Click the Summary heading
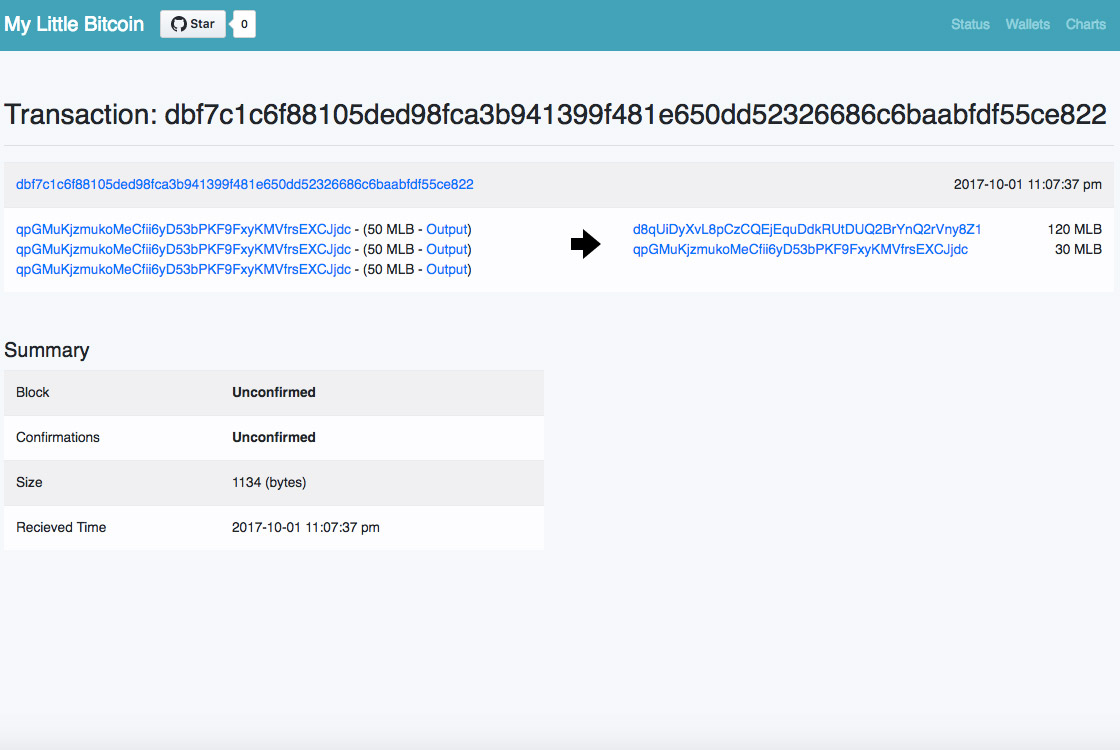The height and width of the screenshot is (750, 1120). click(x=46, y=350)
